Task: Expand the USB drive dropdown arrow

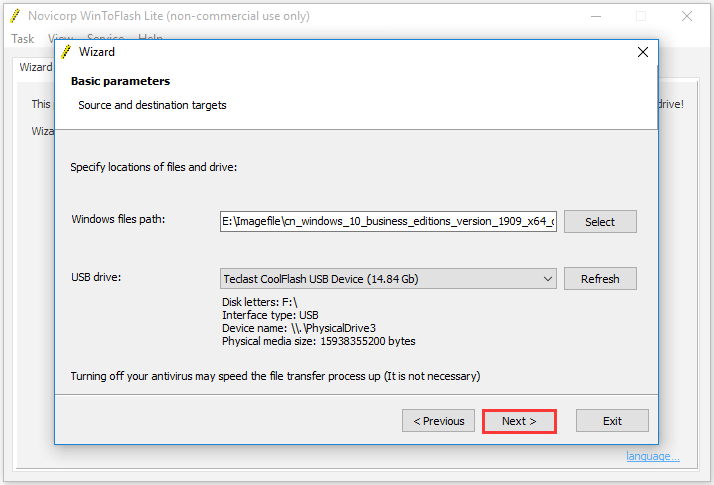Action: coord(548,279)
